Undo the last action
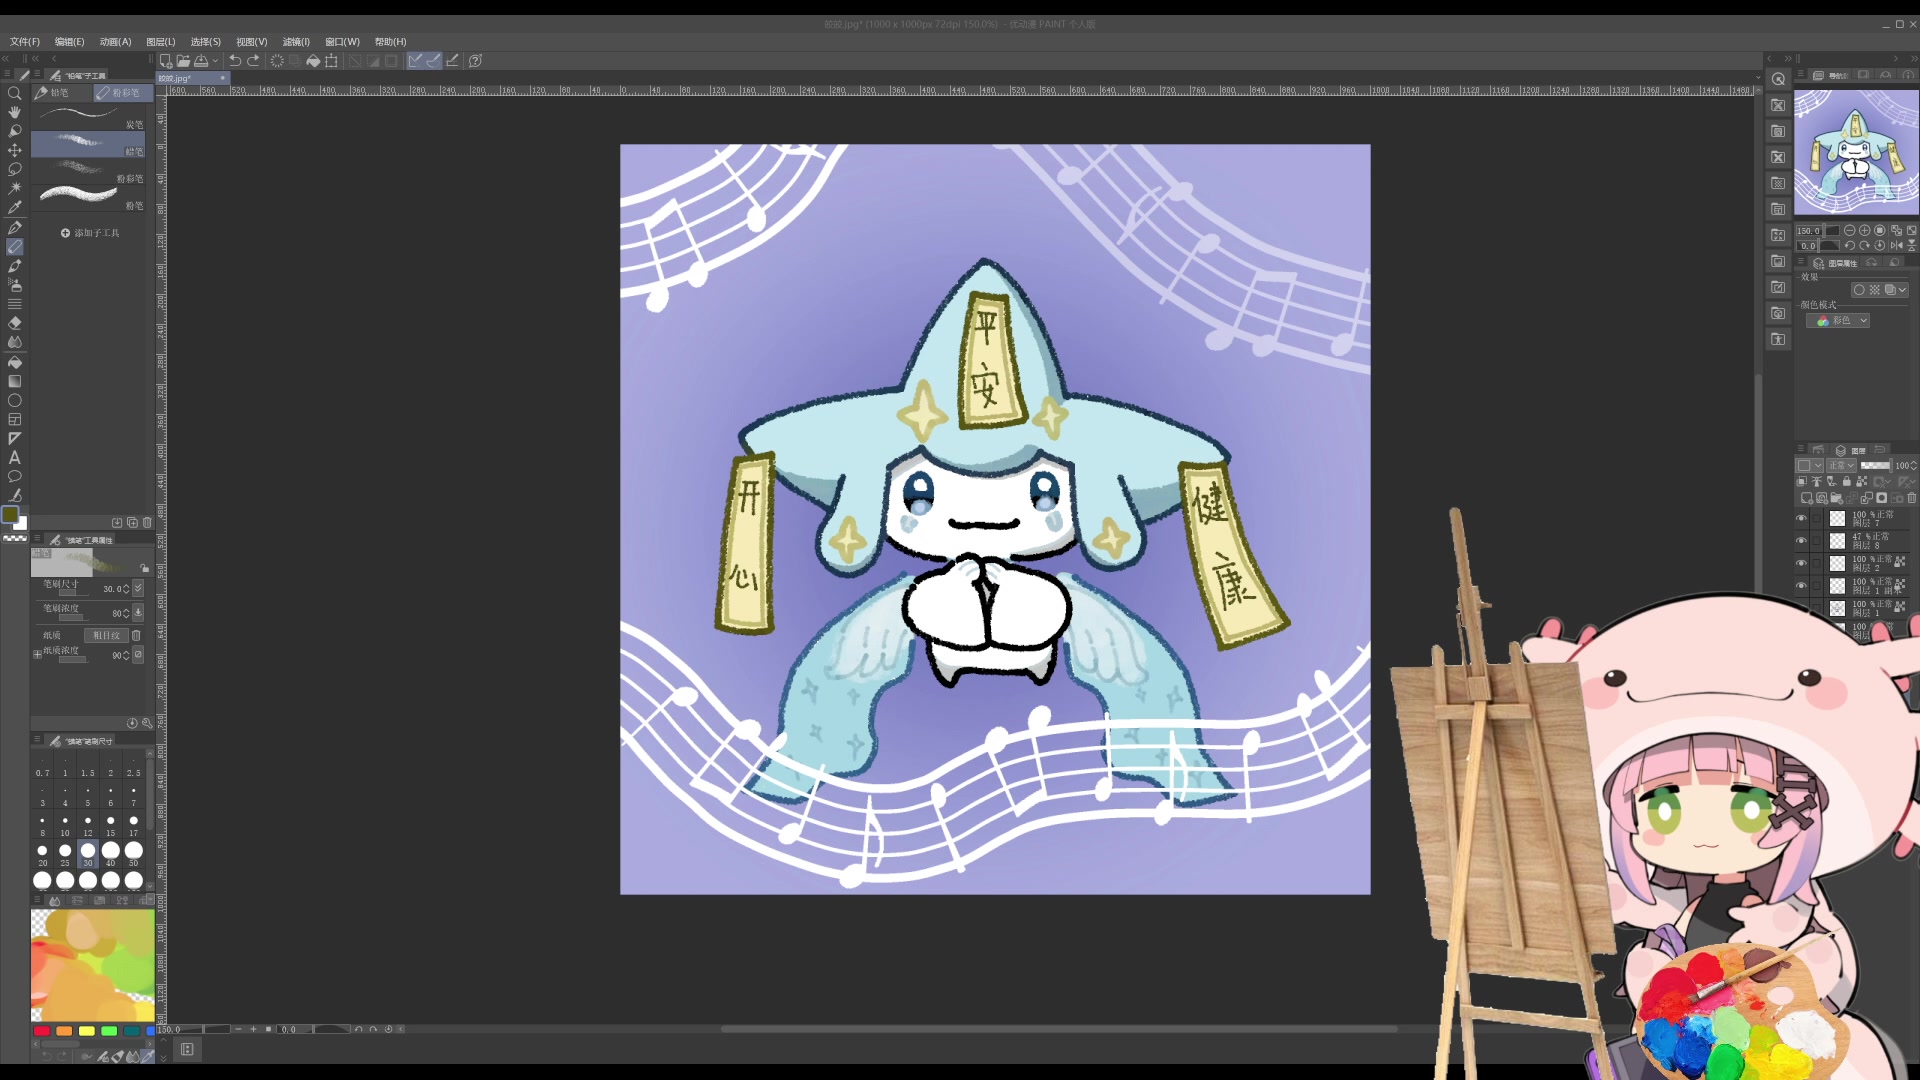The width and height of the screenshot is (1920, 1080). click(x=235, y=61)
